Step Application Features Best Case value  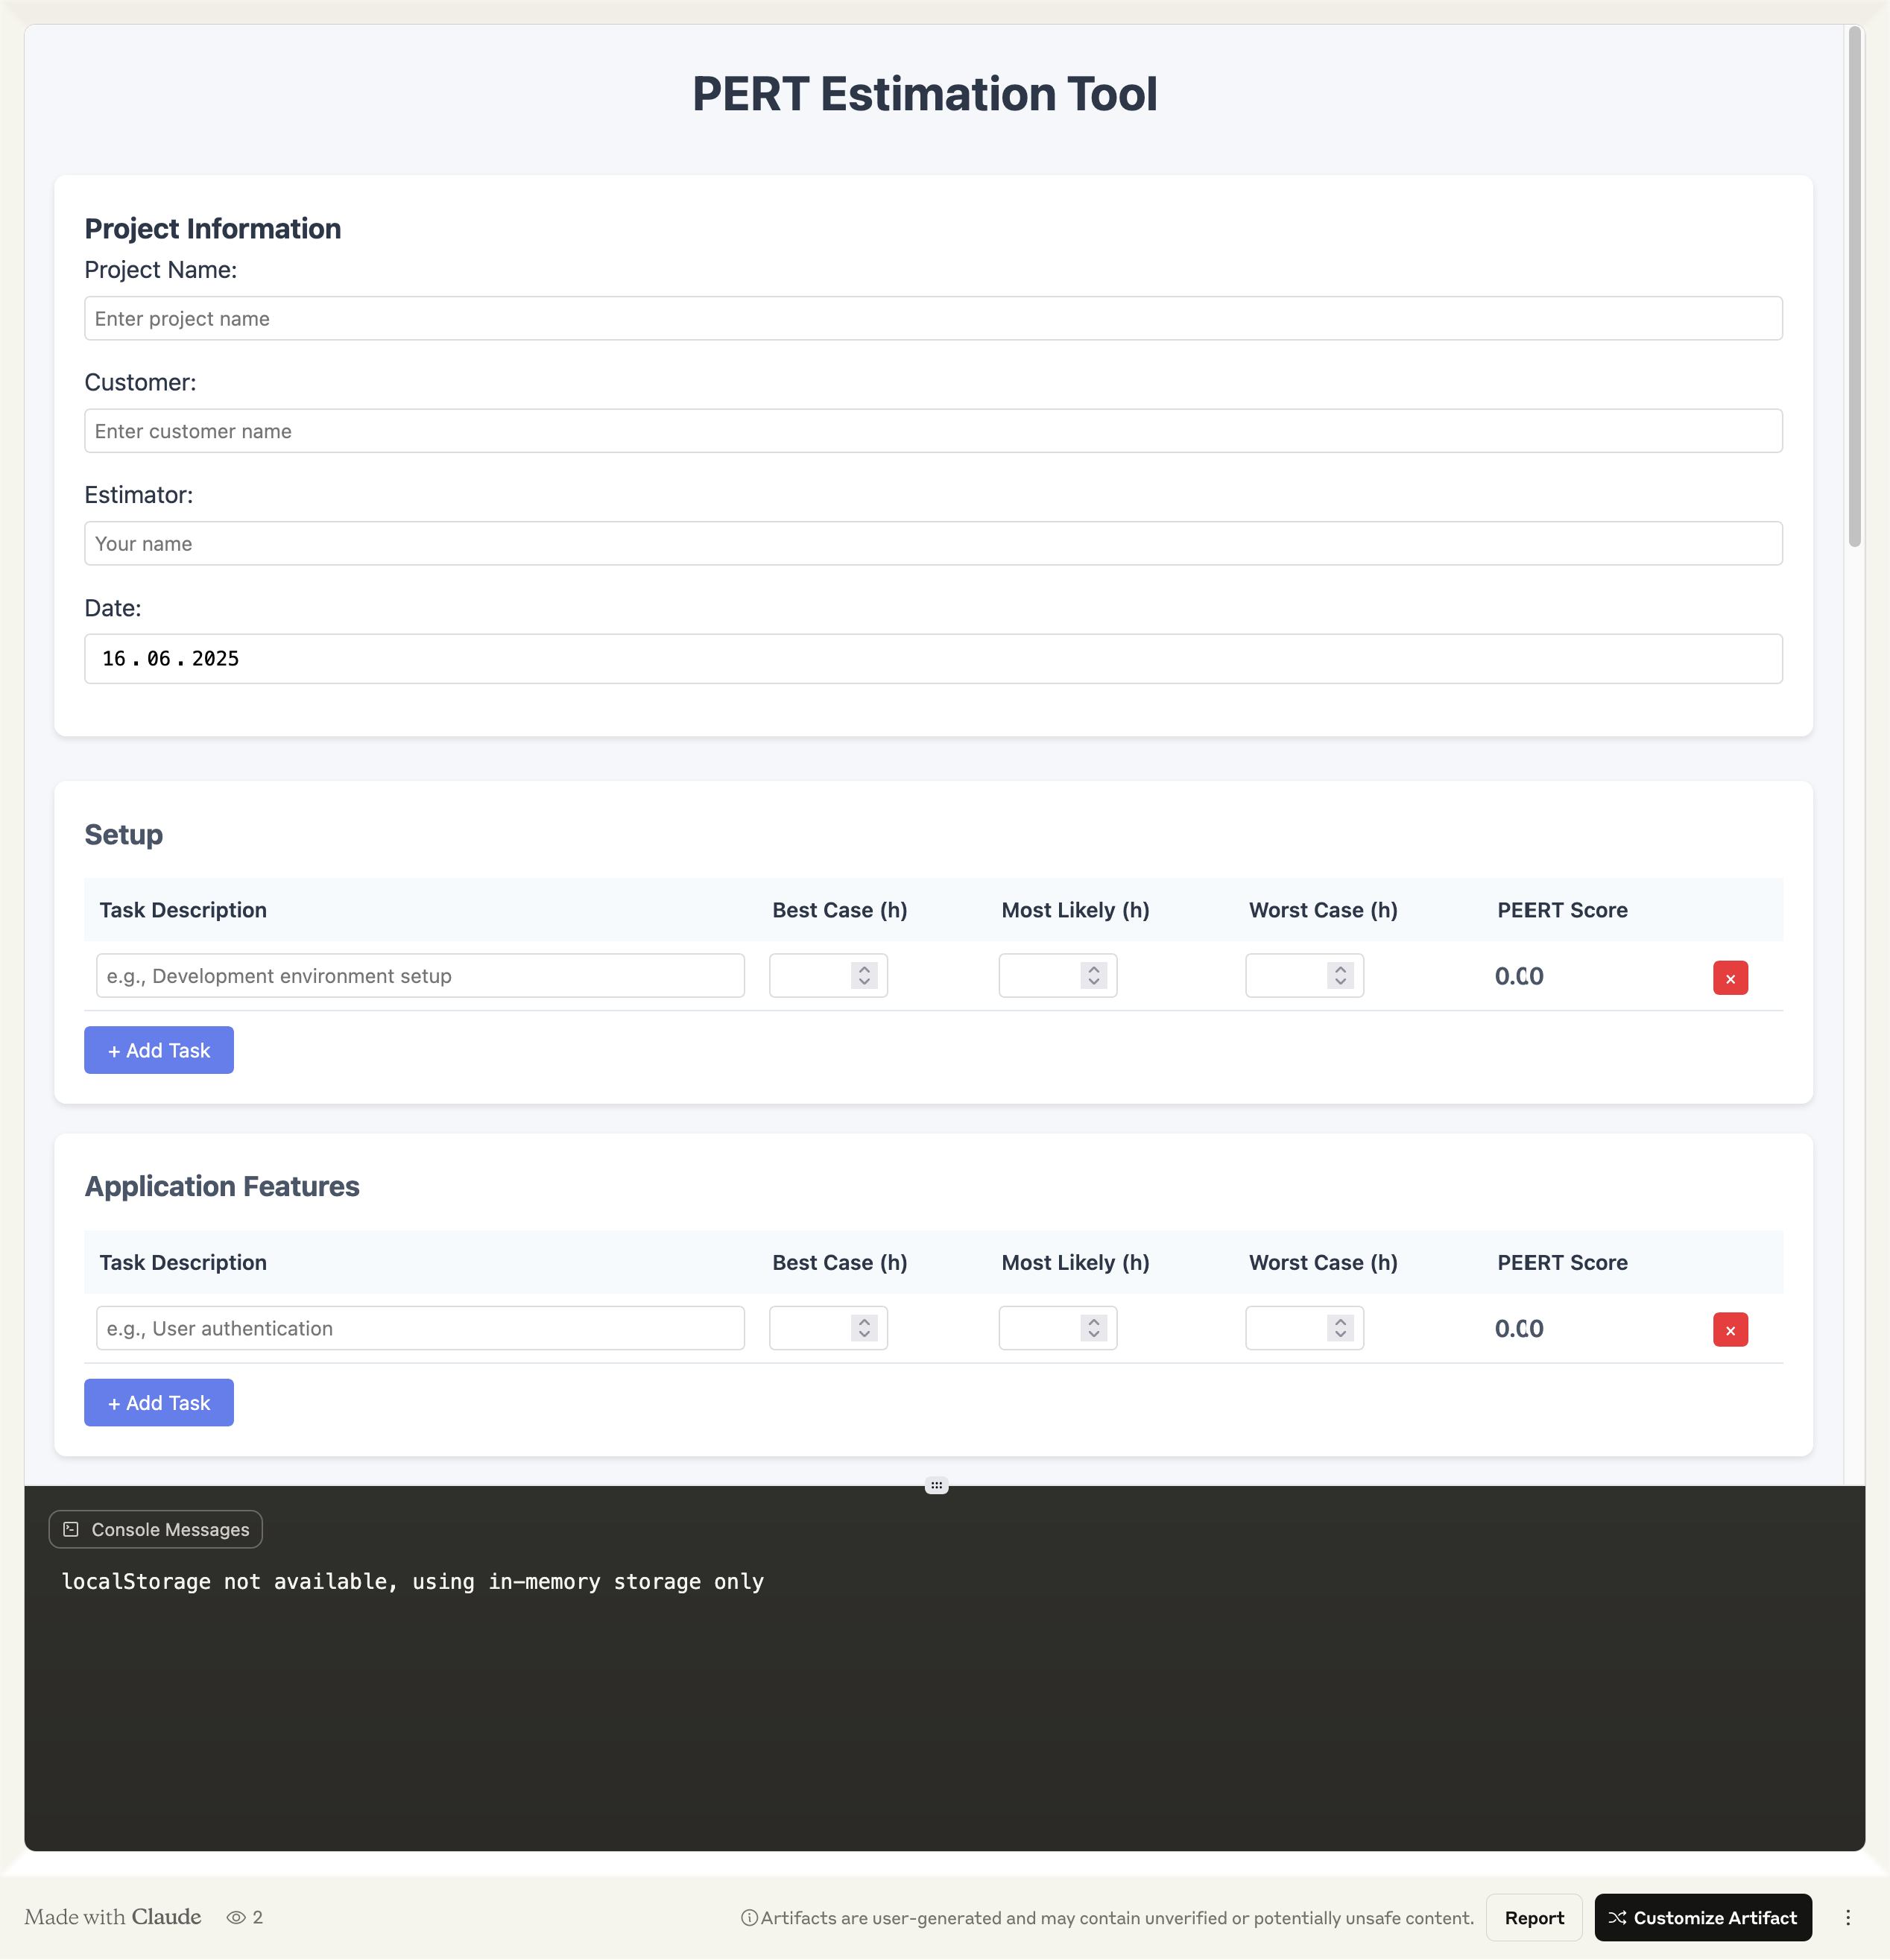point(864,1328)
